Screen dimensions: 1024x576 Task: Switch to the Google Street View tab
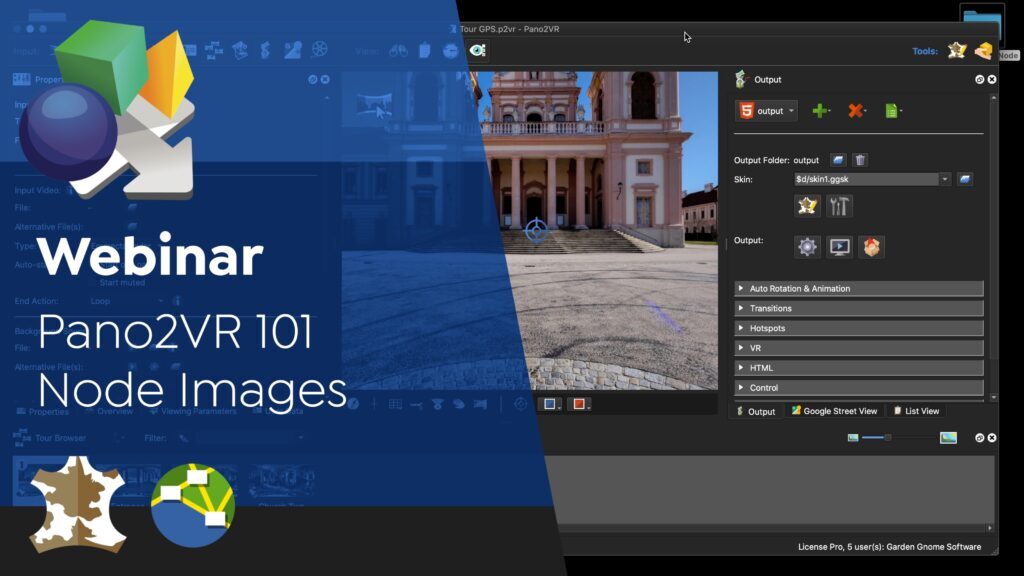pyautogui.click(x=834, y=411)
